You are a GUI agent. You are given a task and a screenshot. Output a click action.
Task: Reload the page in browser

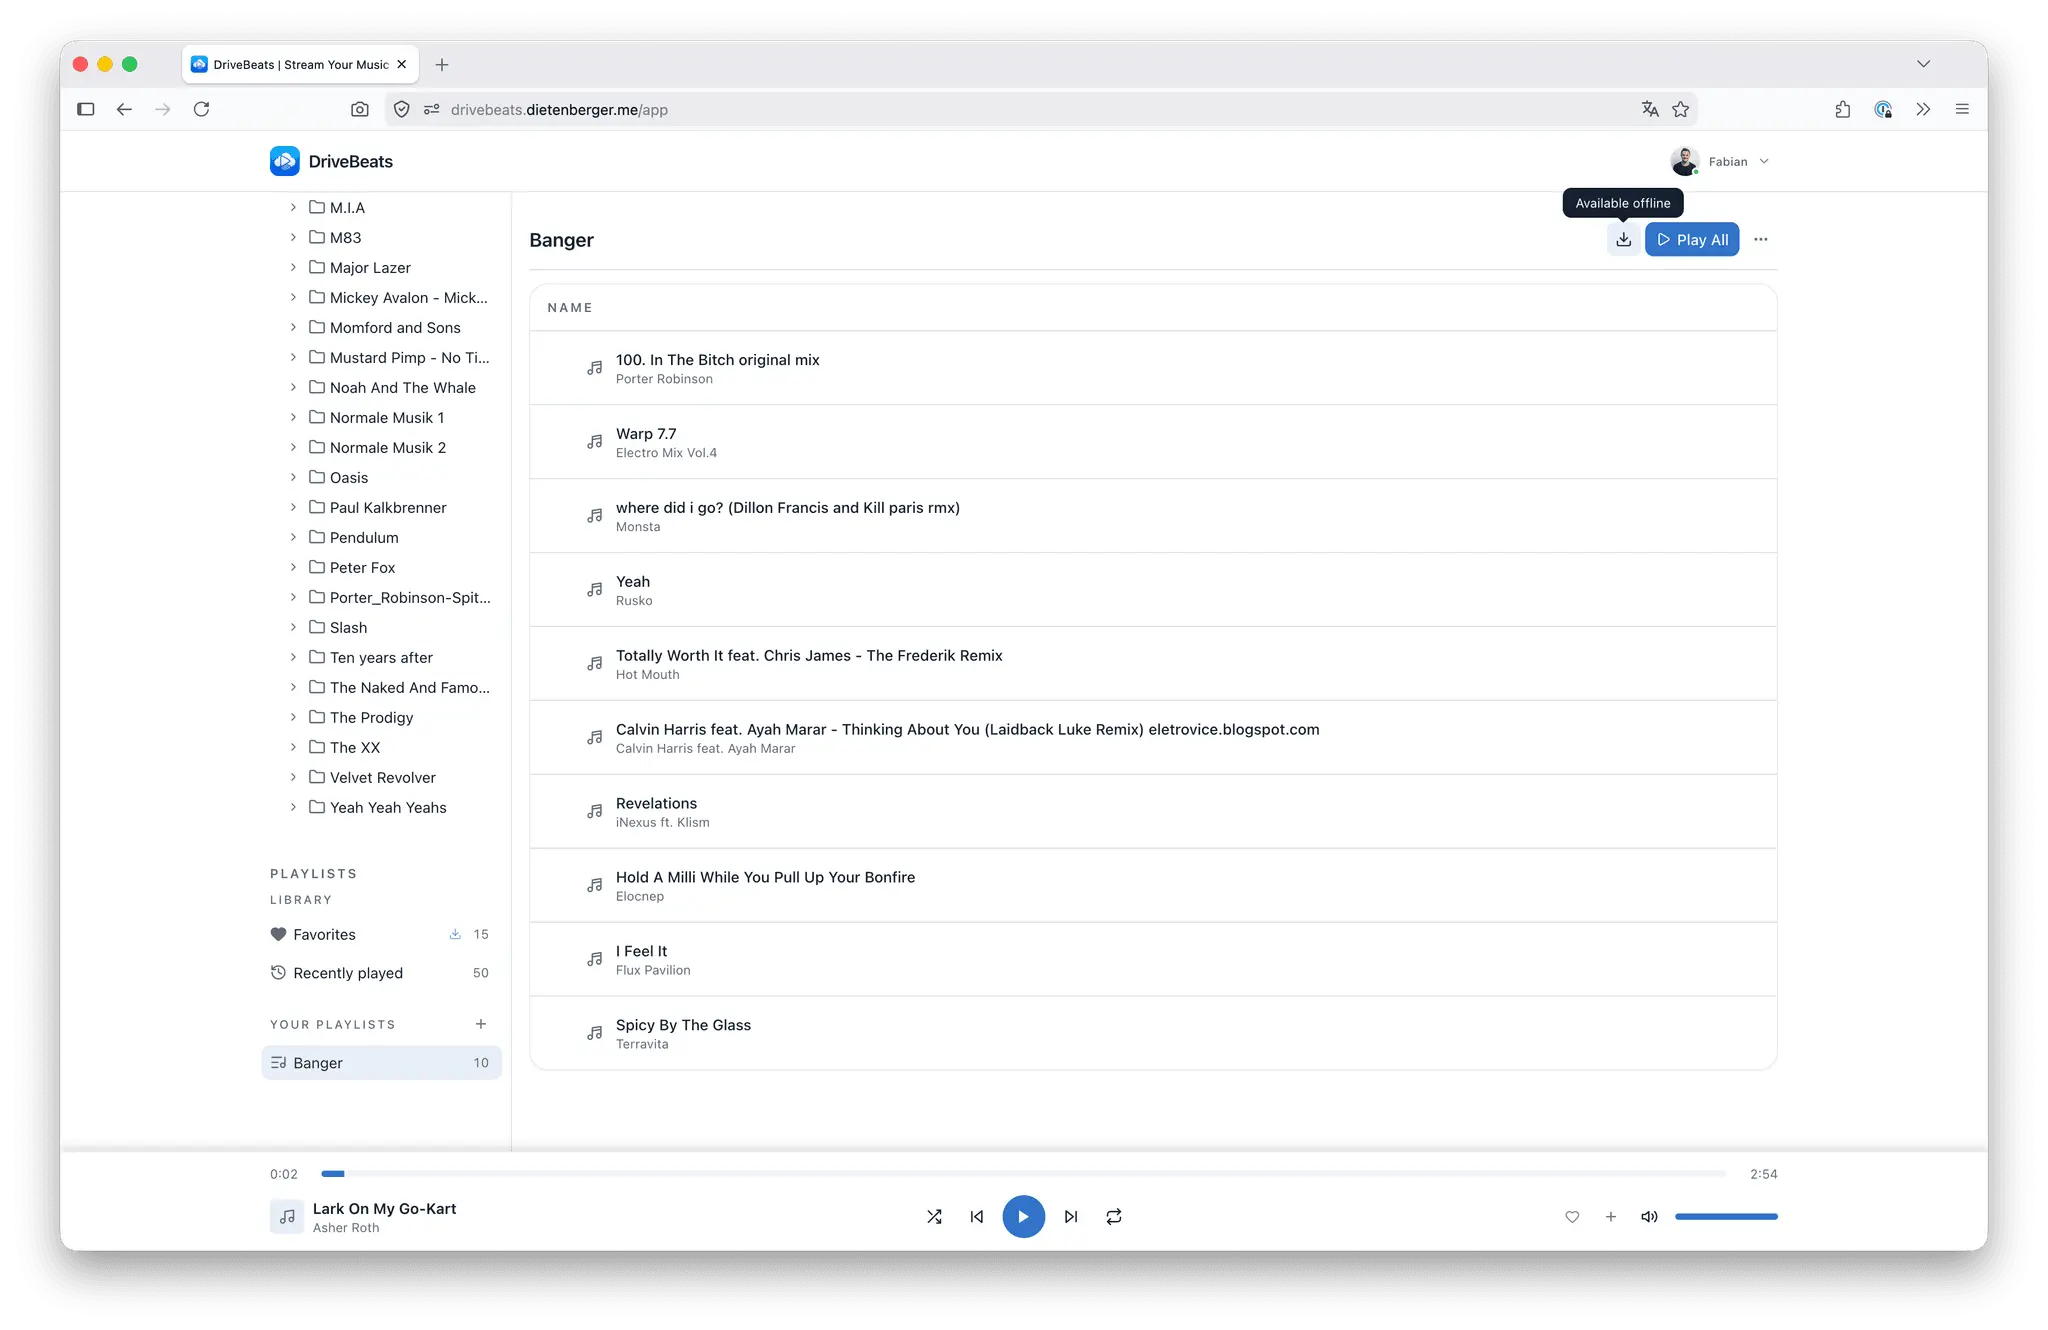coord(201,109)
